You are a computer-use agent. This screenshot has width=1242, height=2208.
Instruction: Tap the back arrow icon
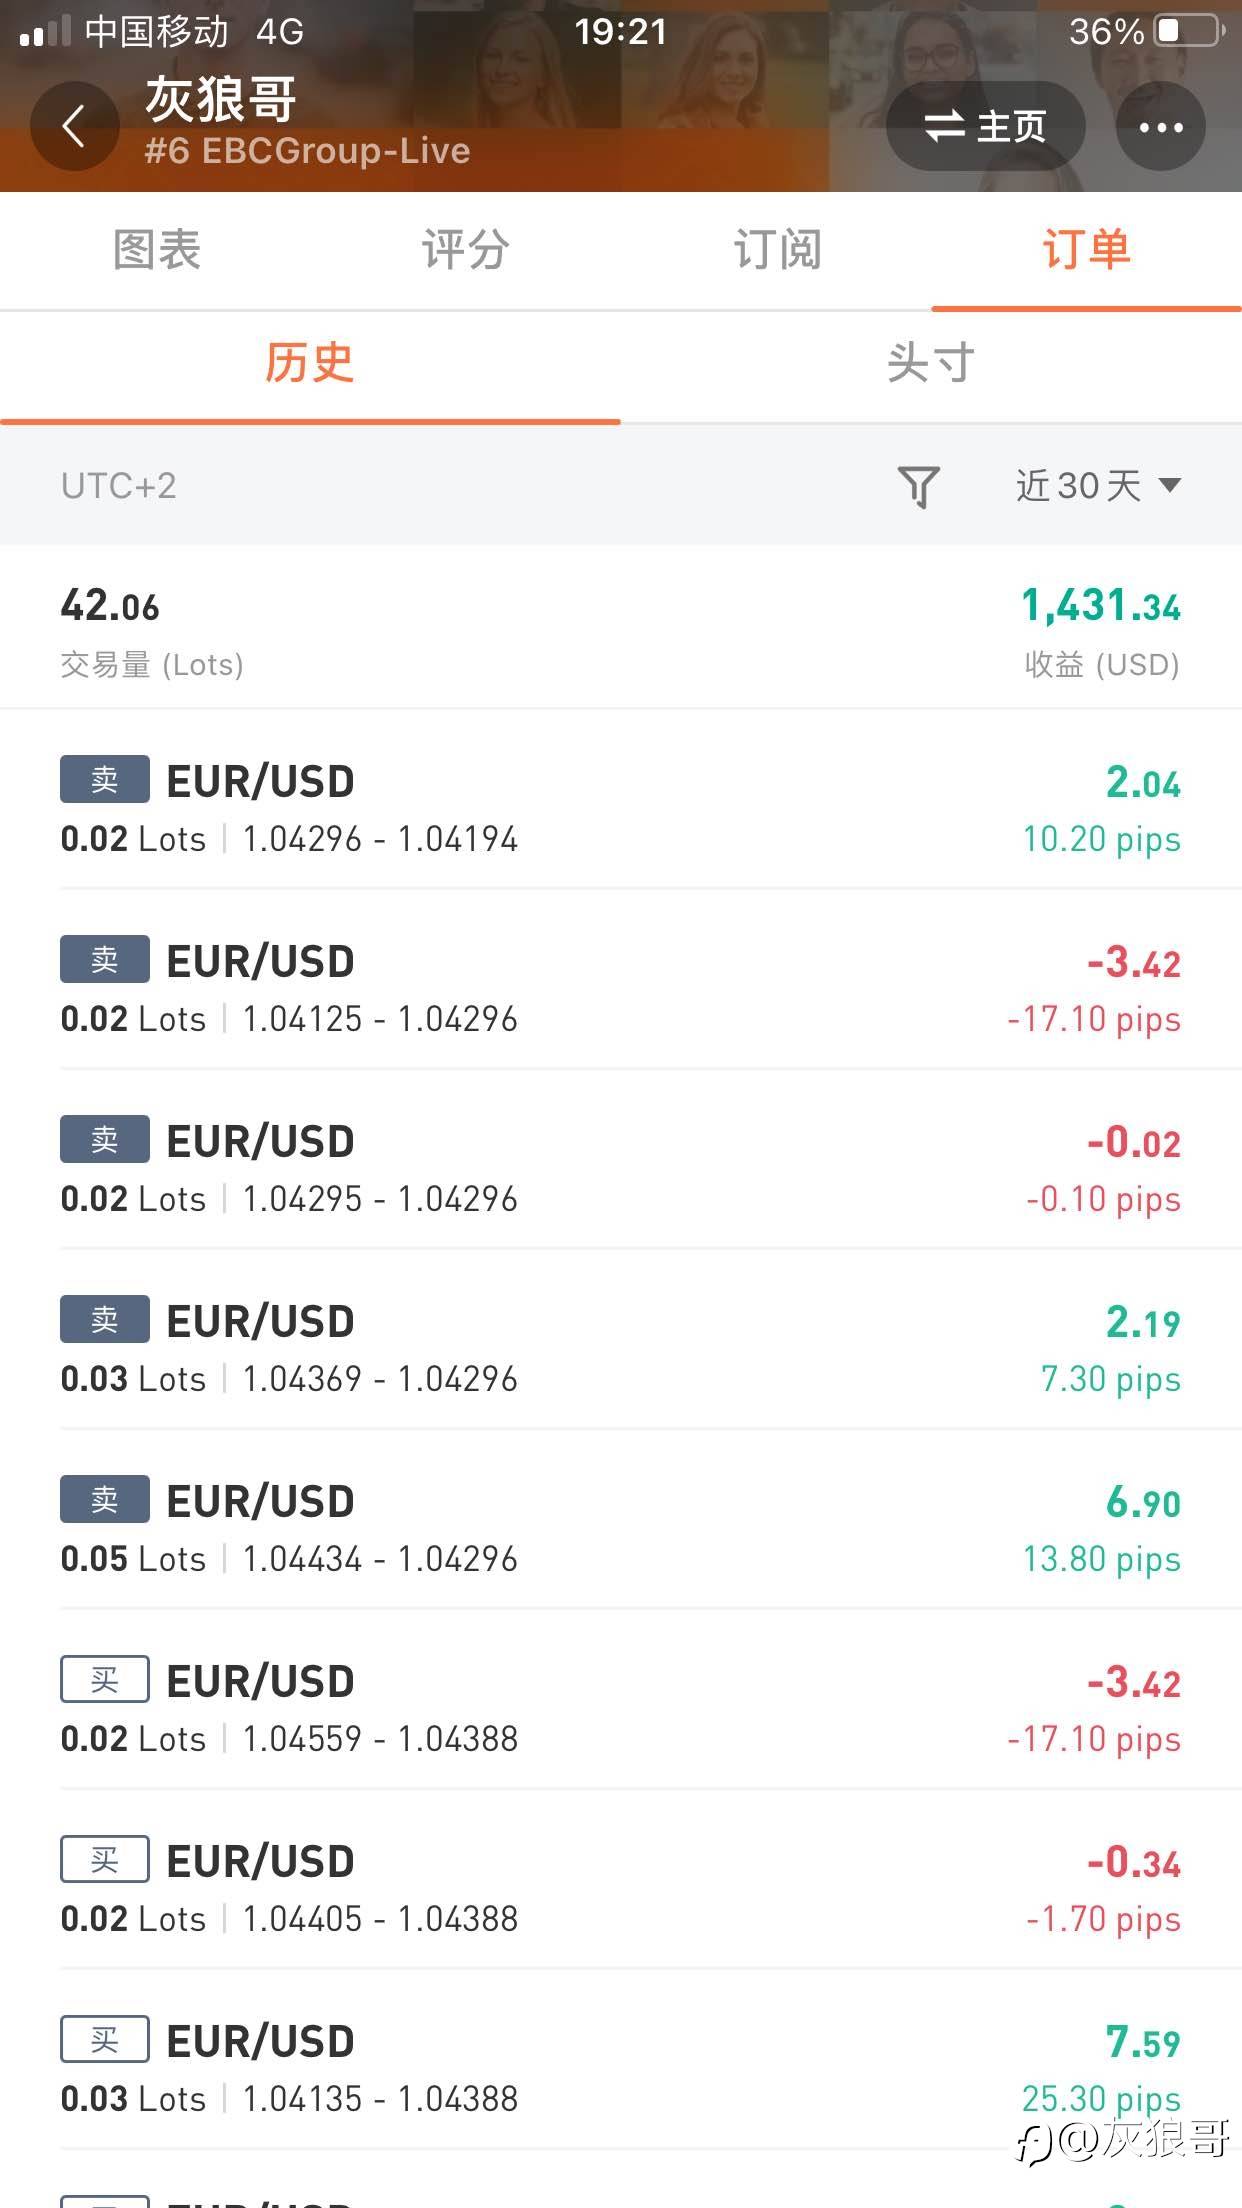74,127
